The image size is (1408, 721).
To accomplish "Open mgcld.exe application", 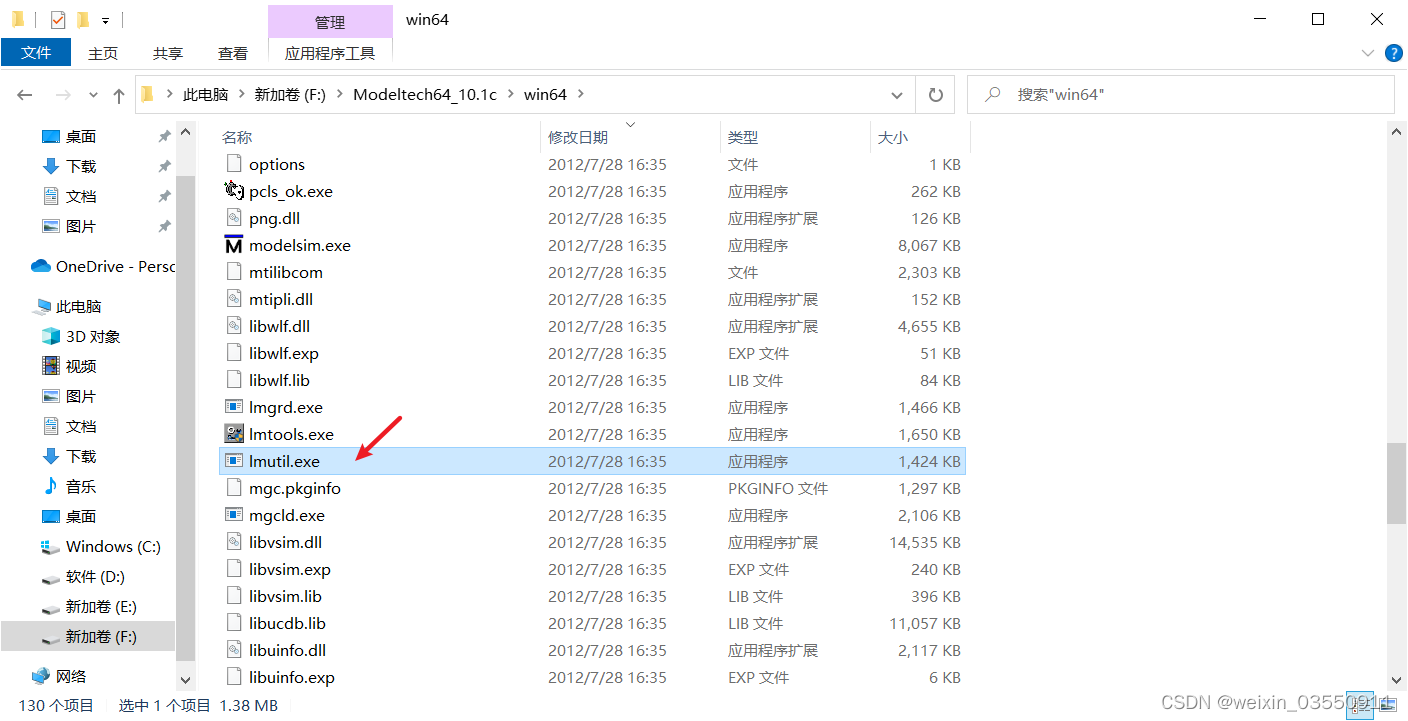I will [x=289, y=515].
